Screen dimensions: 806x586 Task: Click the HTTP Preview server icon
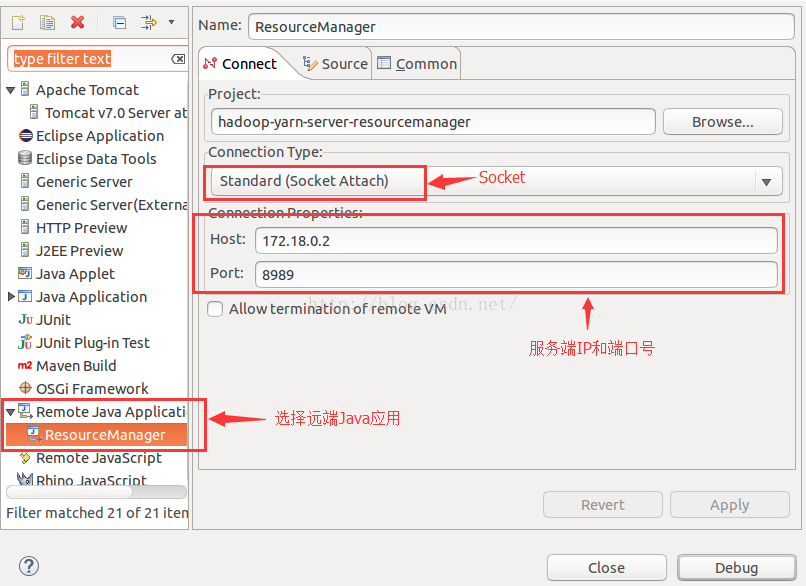click(25, 227)
